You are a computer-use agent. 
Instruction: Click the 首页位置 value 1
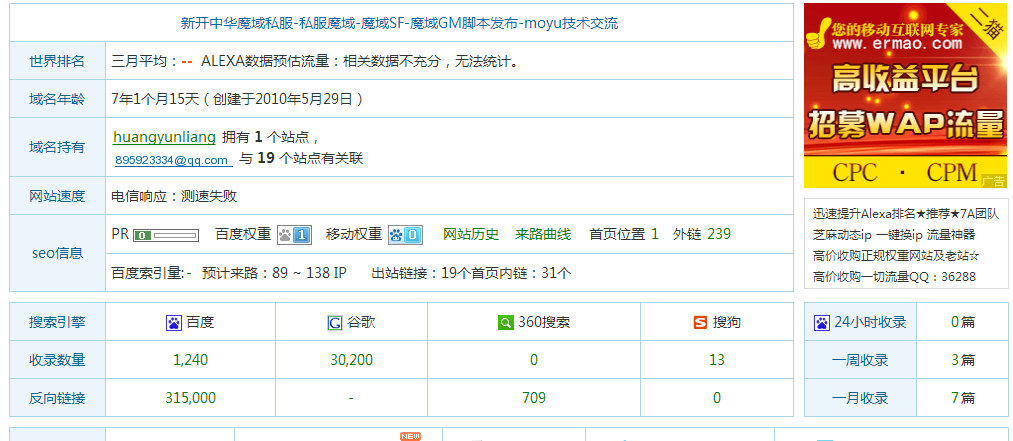tap(654, 234)
